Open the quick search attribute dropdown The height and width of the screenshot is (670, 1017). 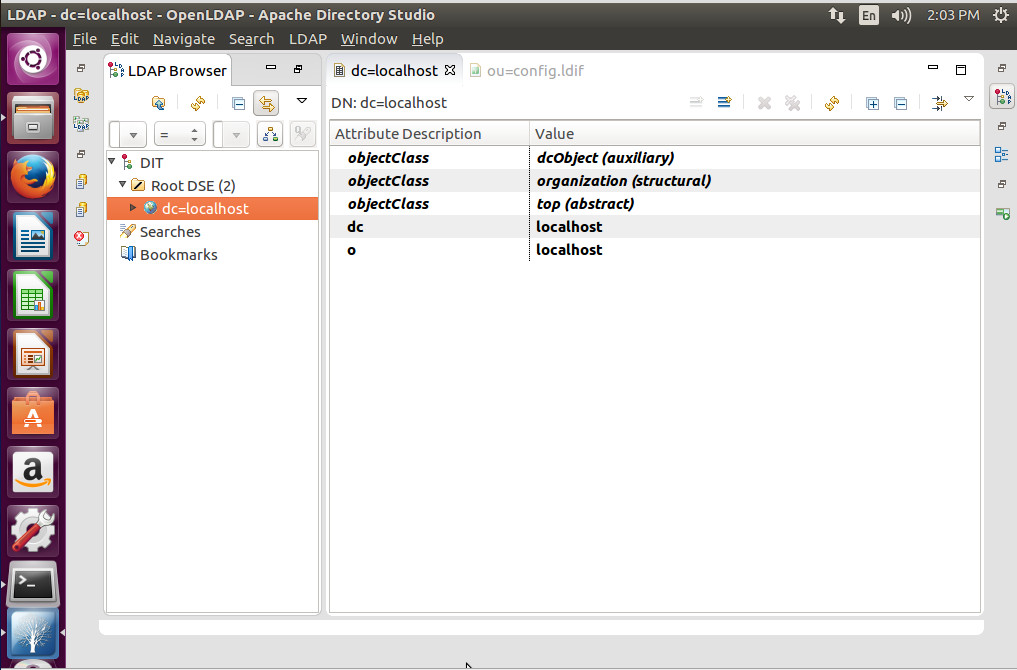pyautogui.click(x=135, y=134)
